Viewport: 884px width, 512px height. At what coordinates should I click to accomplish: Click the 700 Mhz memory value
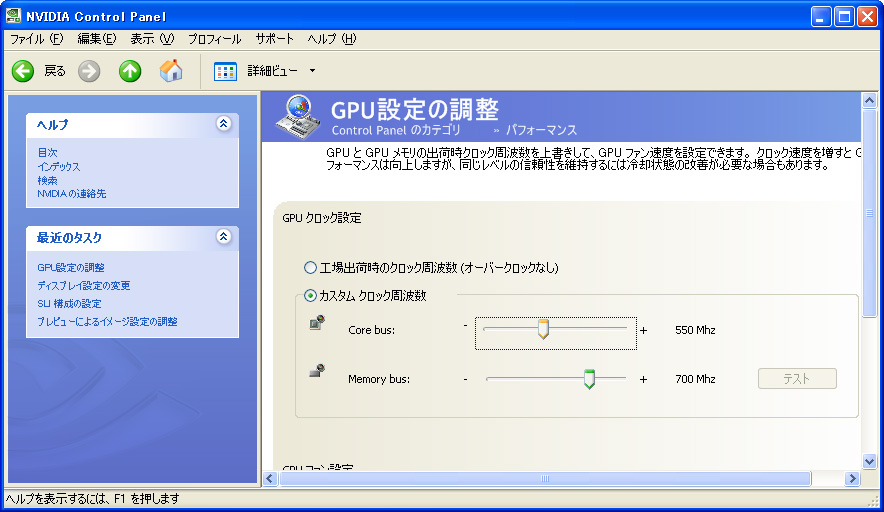695,379
